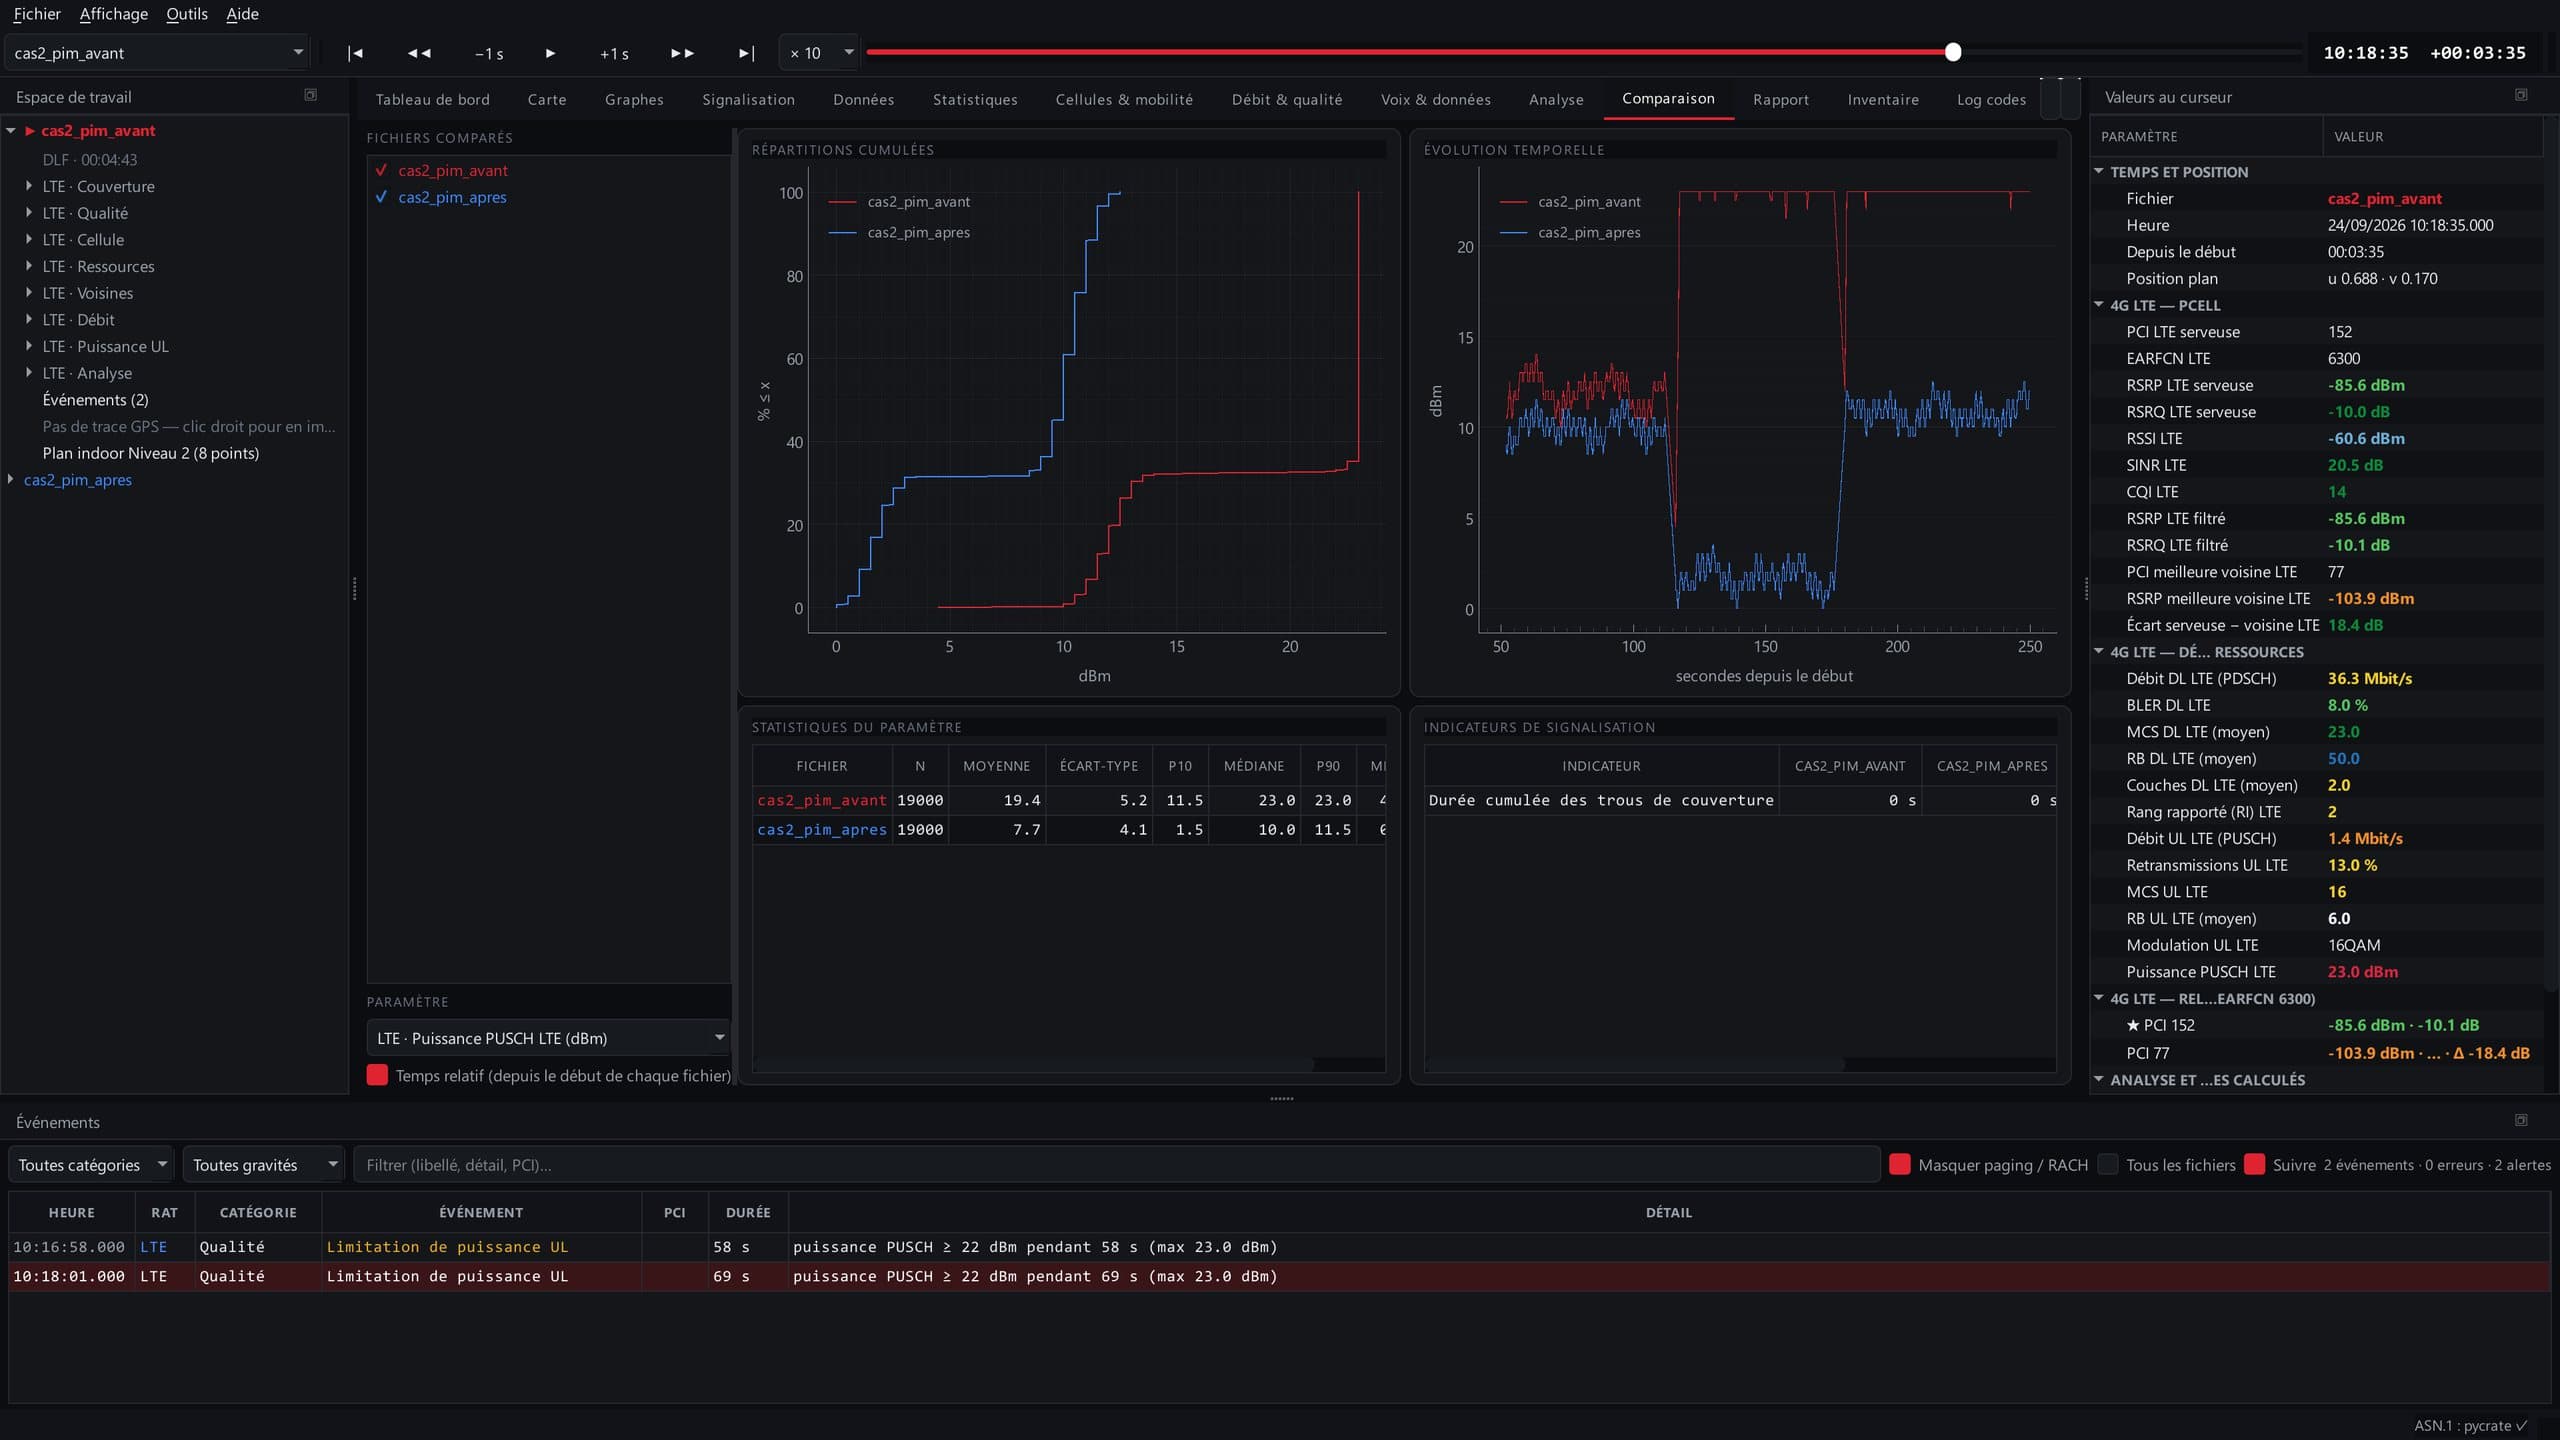Select the 10:16:58.000 event row
Viewport: 2560px width, 1440px height.
click(x=1279, y=1247)
